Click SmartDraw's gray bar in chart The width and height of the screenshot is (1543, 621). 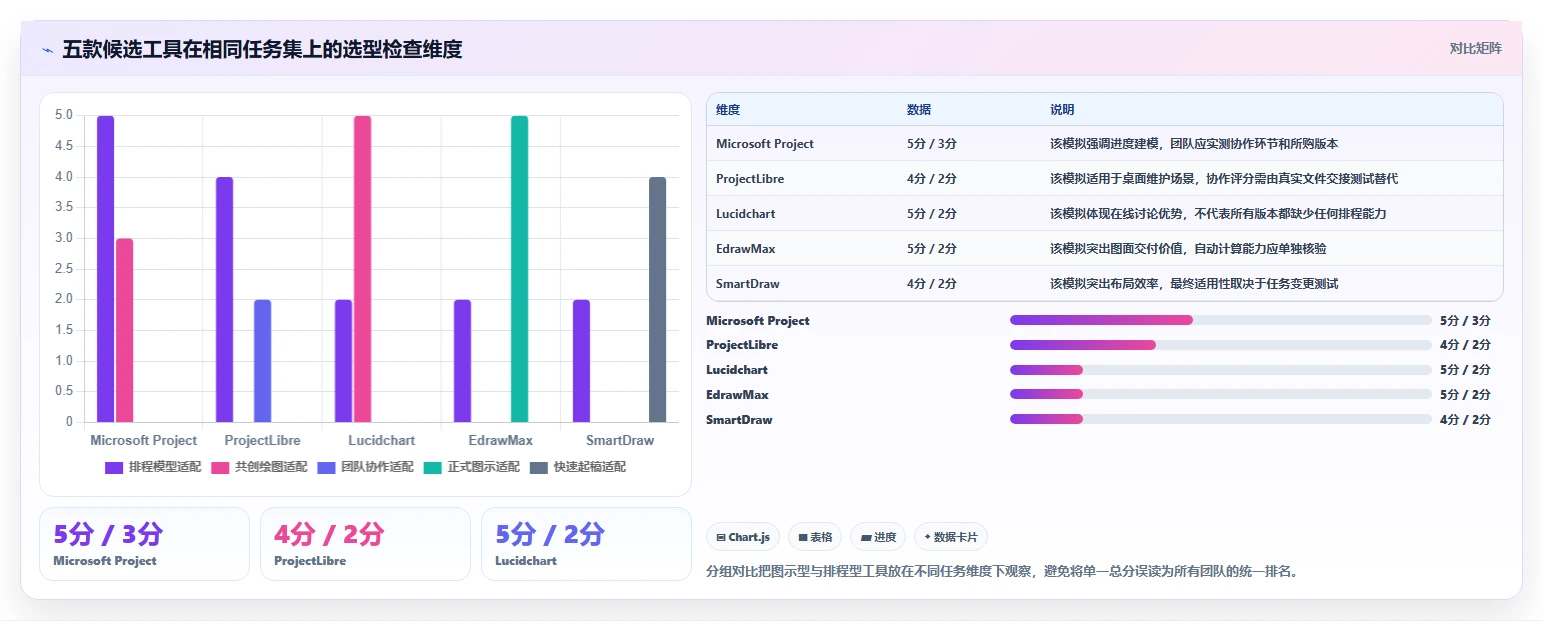(x=657, y=300)
